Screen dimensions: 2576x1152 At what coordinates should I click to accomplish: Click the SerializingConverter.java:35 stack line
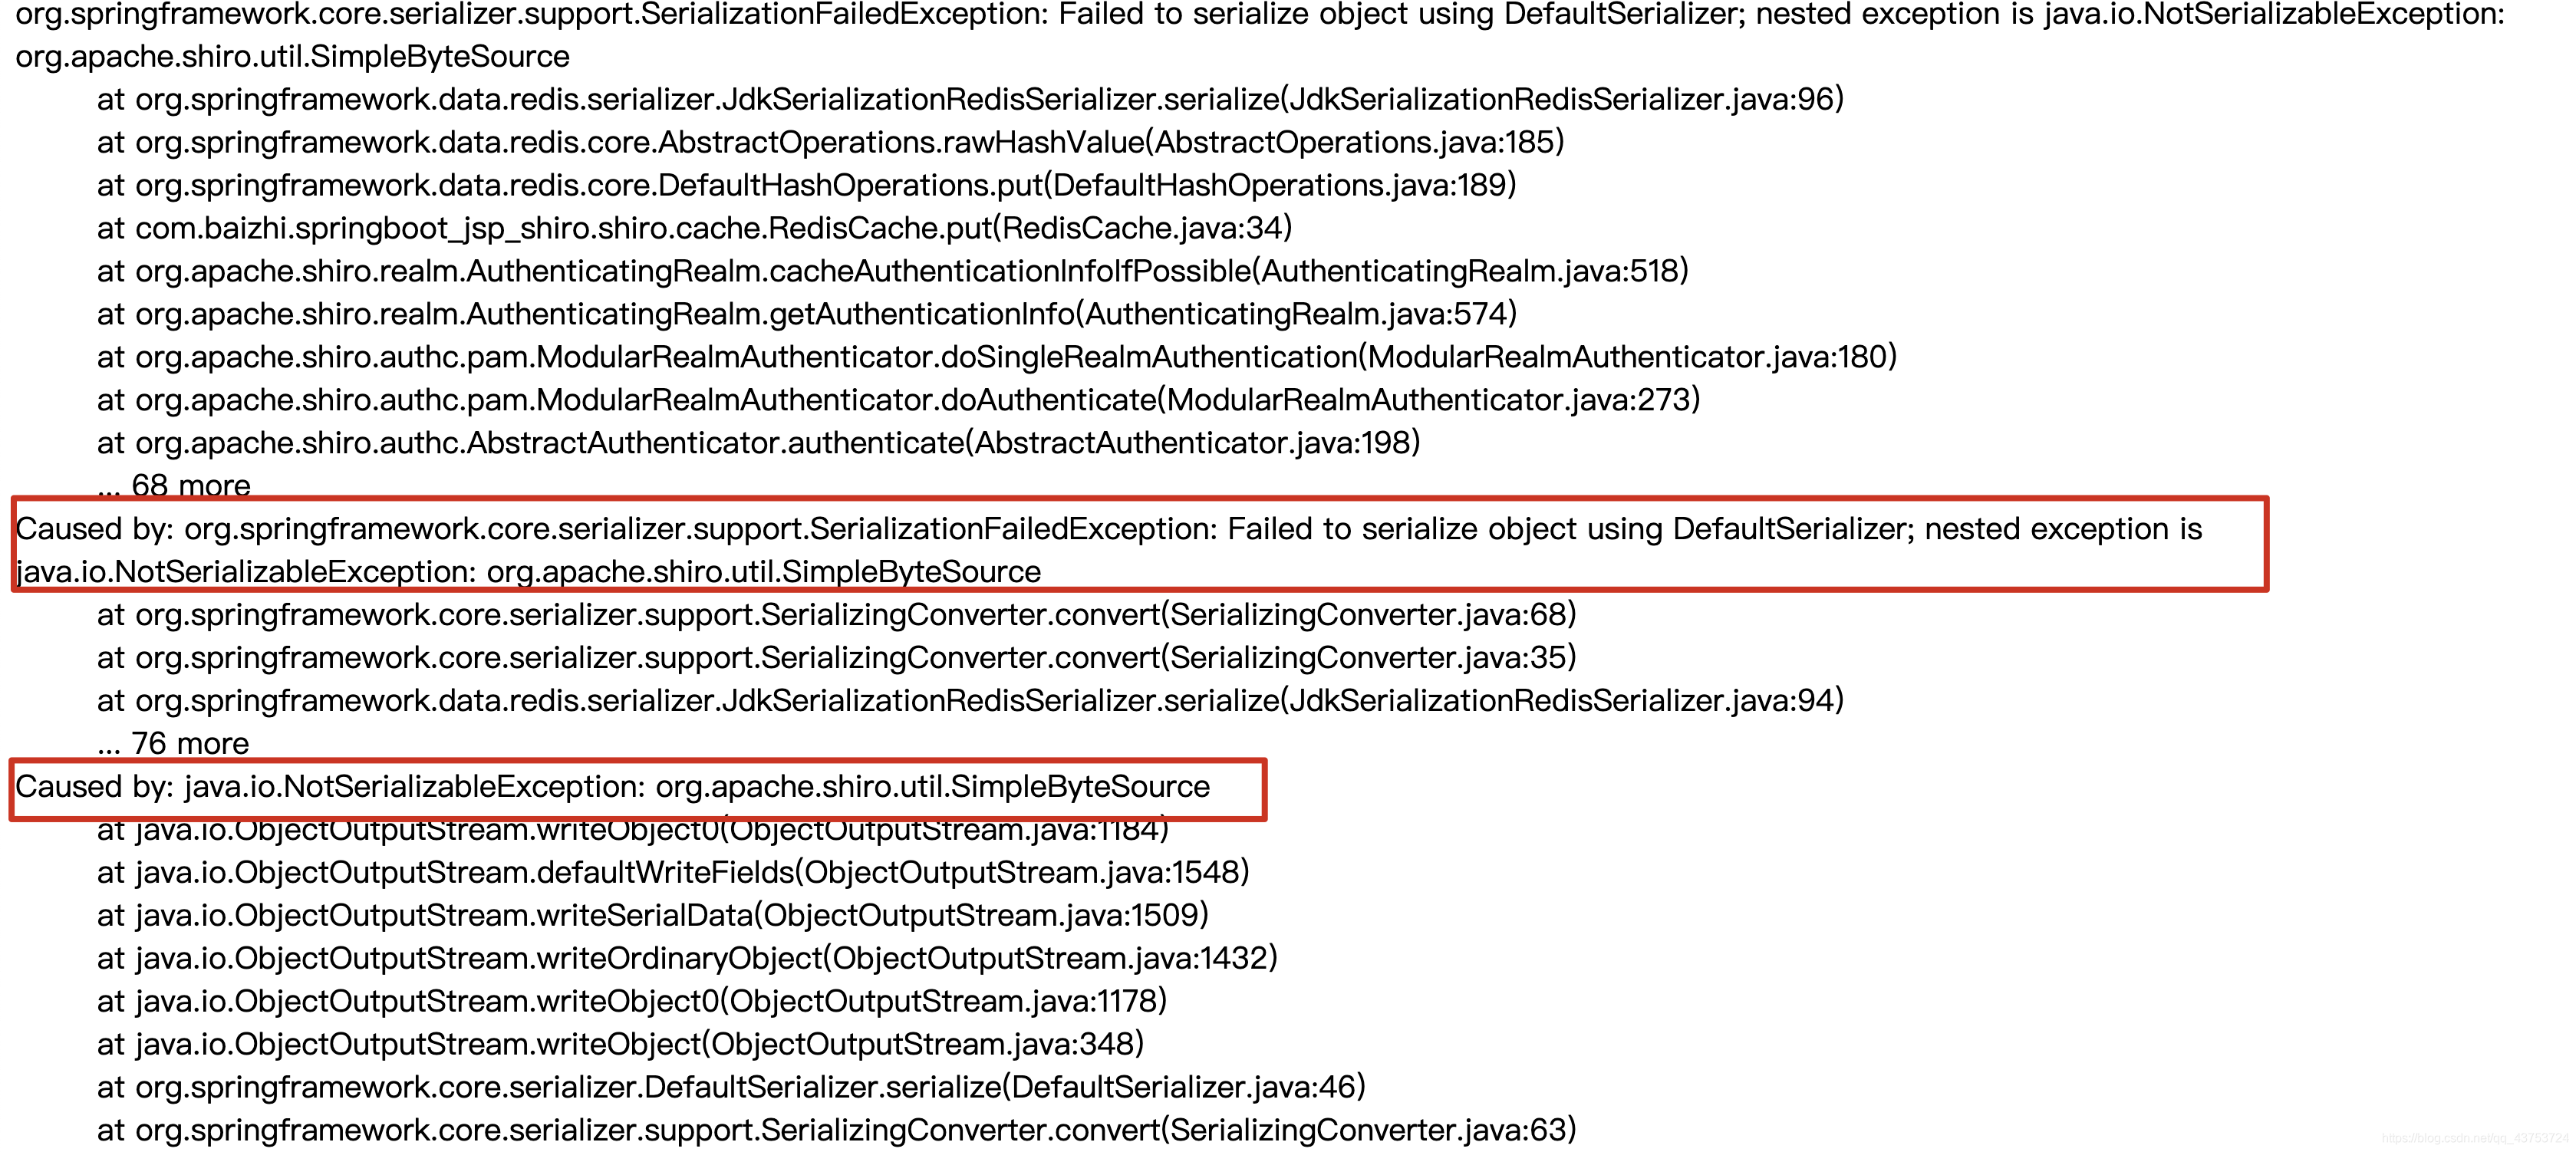836,657
